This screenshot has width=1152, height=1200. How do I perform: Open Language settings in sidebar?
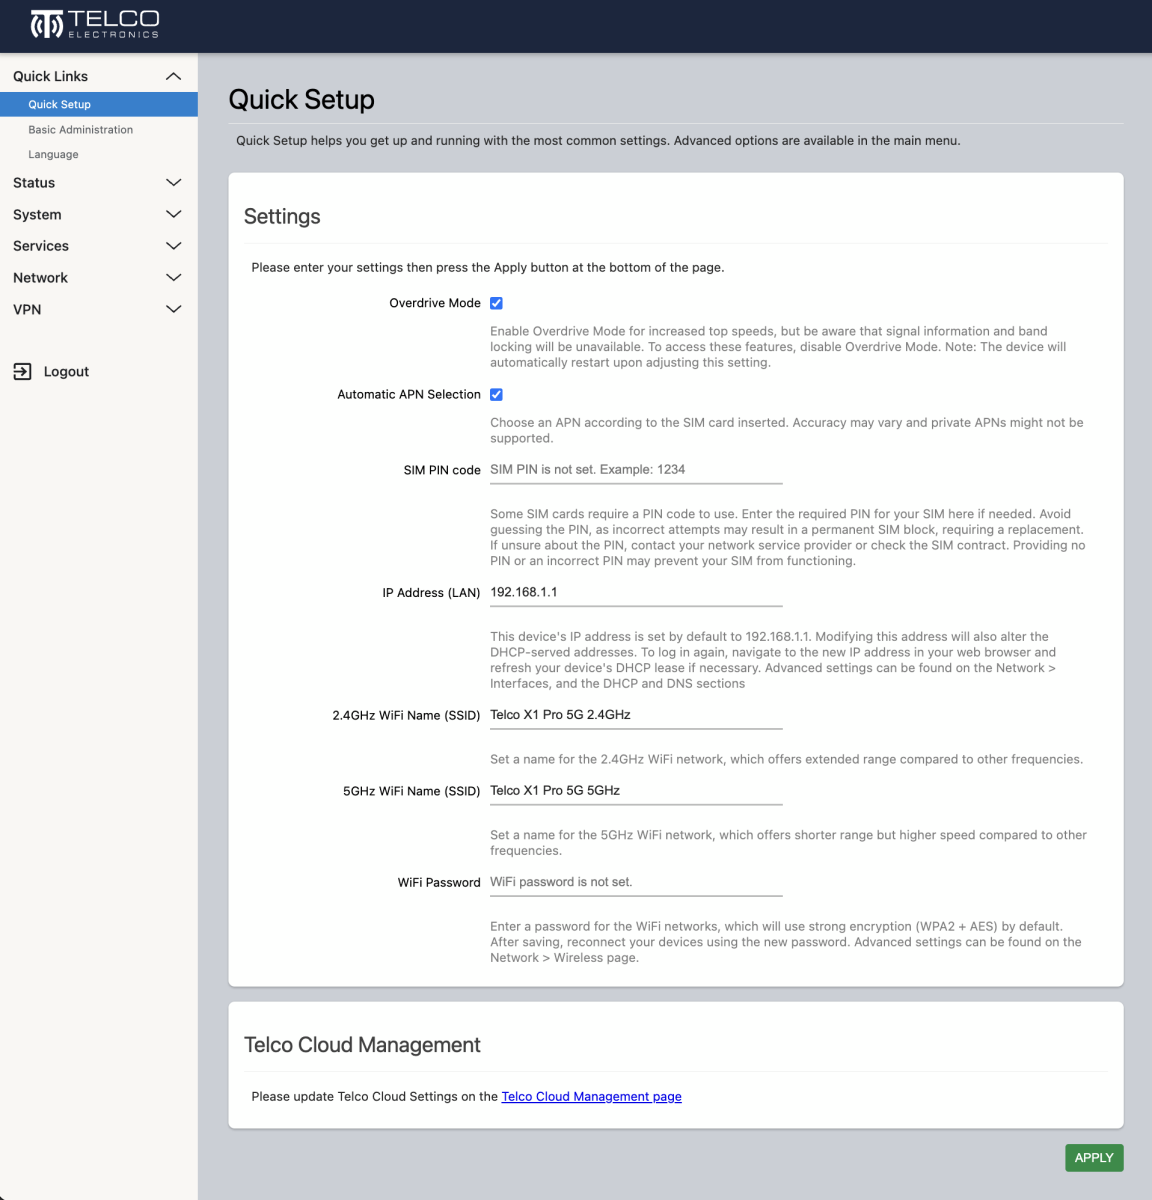[x=53, y=155]
